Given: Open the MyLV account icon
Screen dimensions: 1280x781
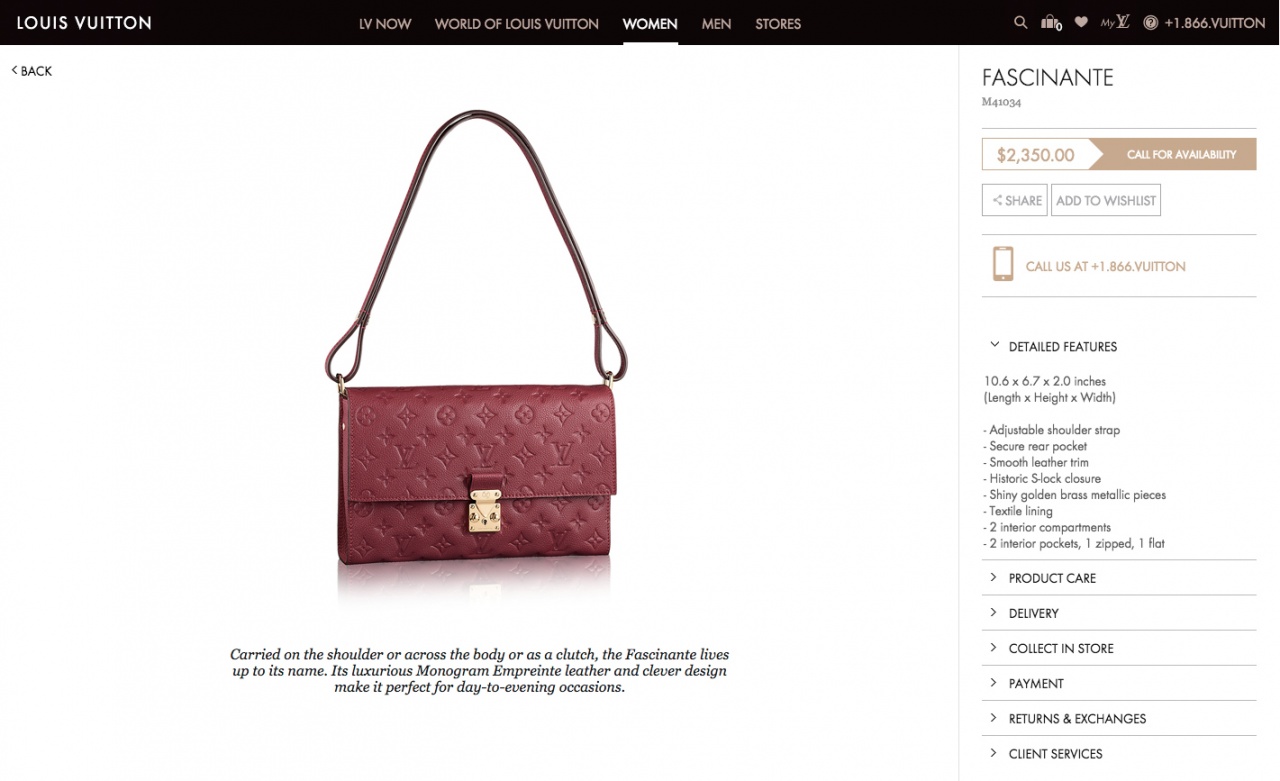Looking at the screenshot, I should point(1115,22).
